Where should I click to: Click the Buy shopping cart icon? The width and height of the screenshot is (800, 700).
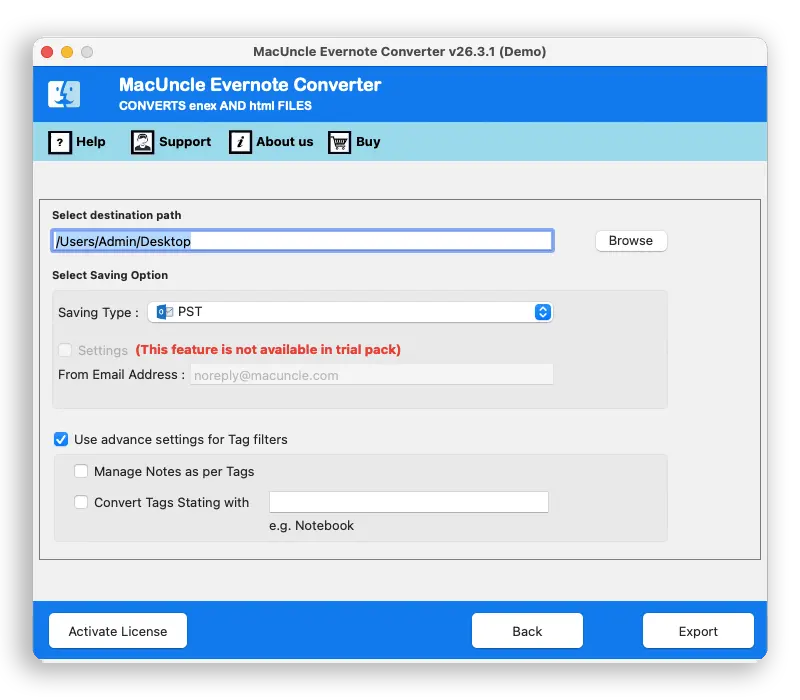339,142
